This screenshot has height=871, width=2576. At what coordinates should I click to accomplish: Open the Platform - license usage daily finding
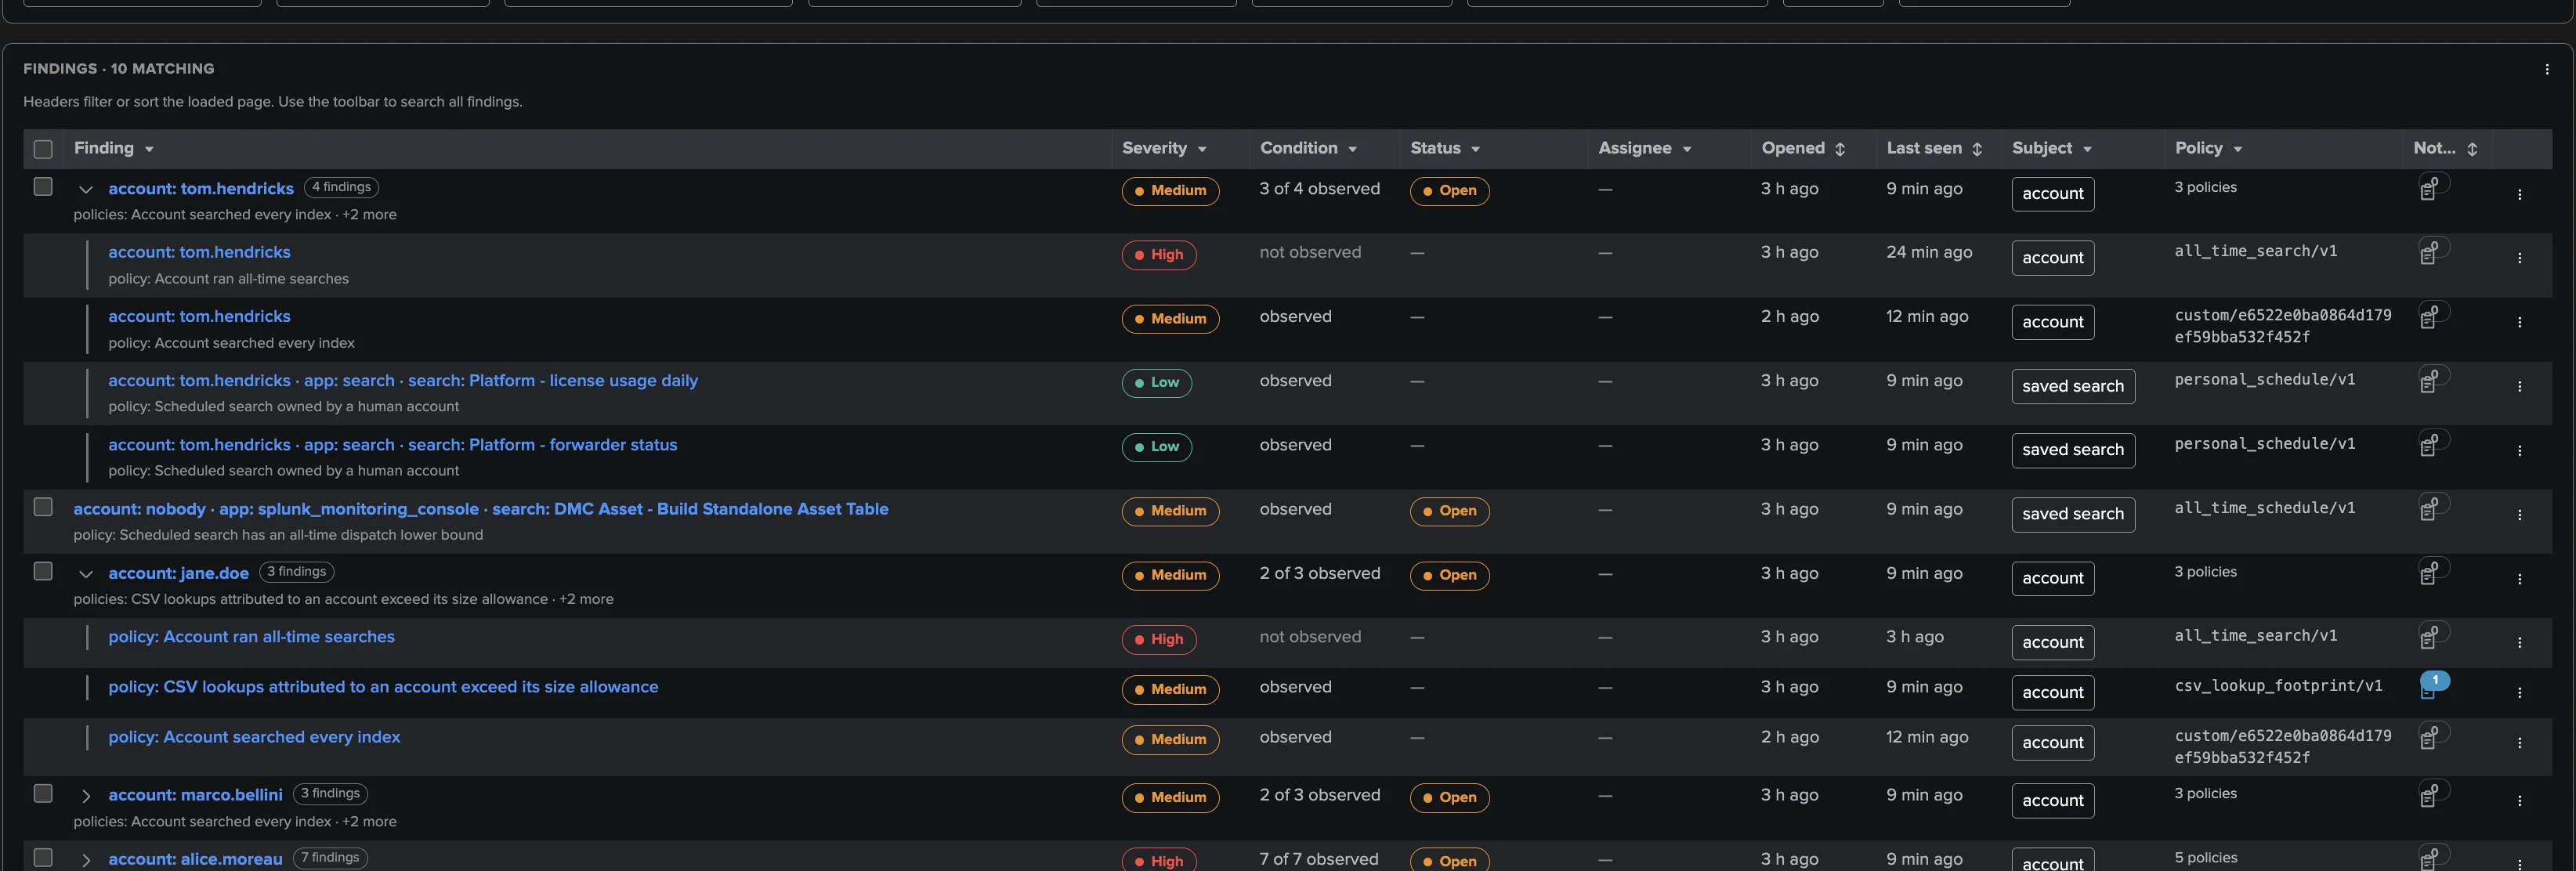pyautogui.click(x=403, y=380)
